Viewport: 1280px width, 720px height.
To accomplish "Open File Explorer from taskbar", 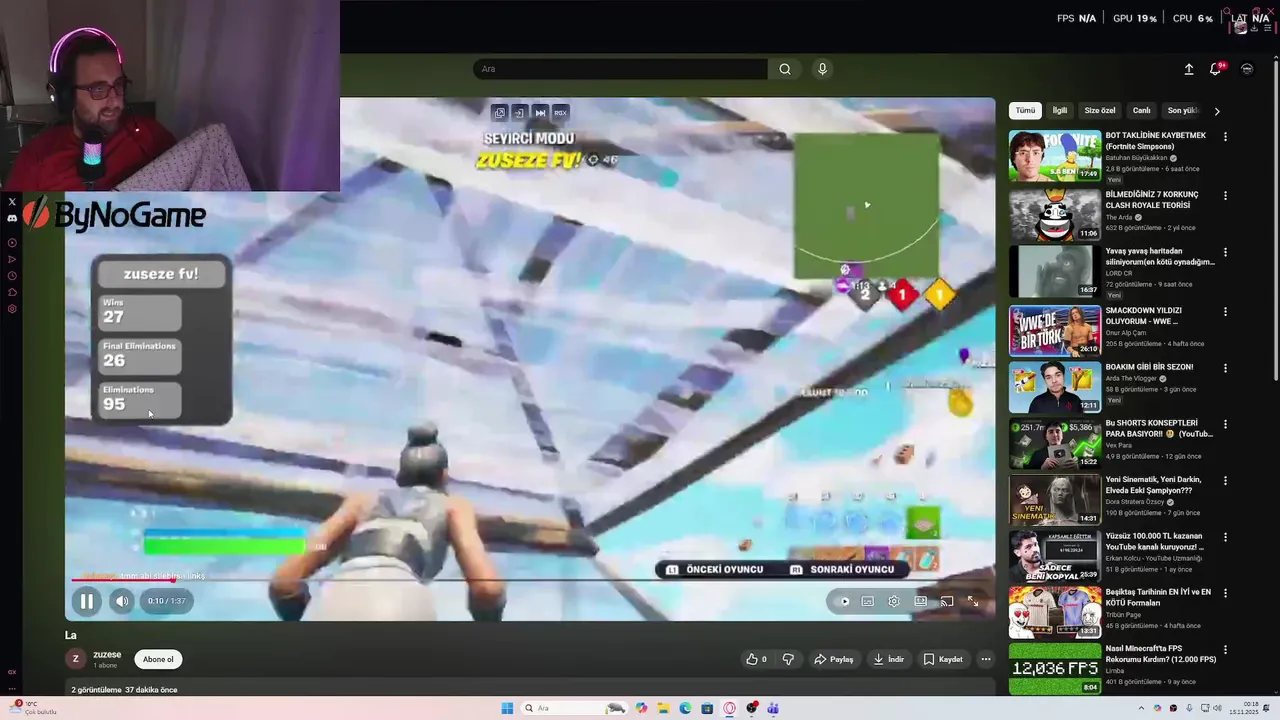I will (663, 708).
